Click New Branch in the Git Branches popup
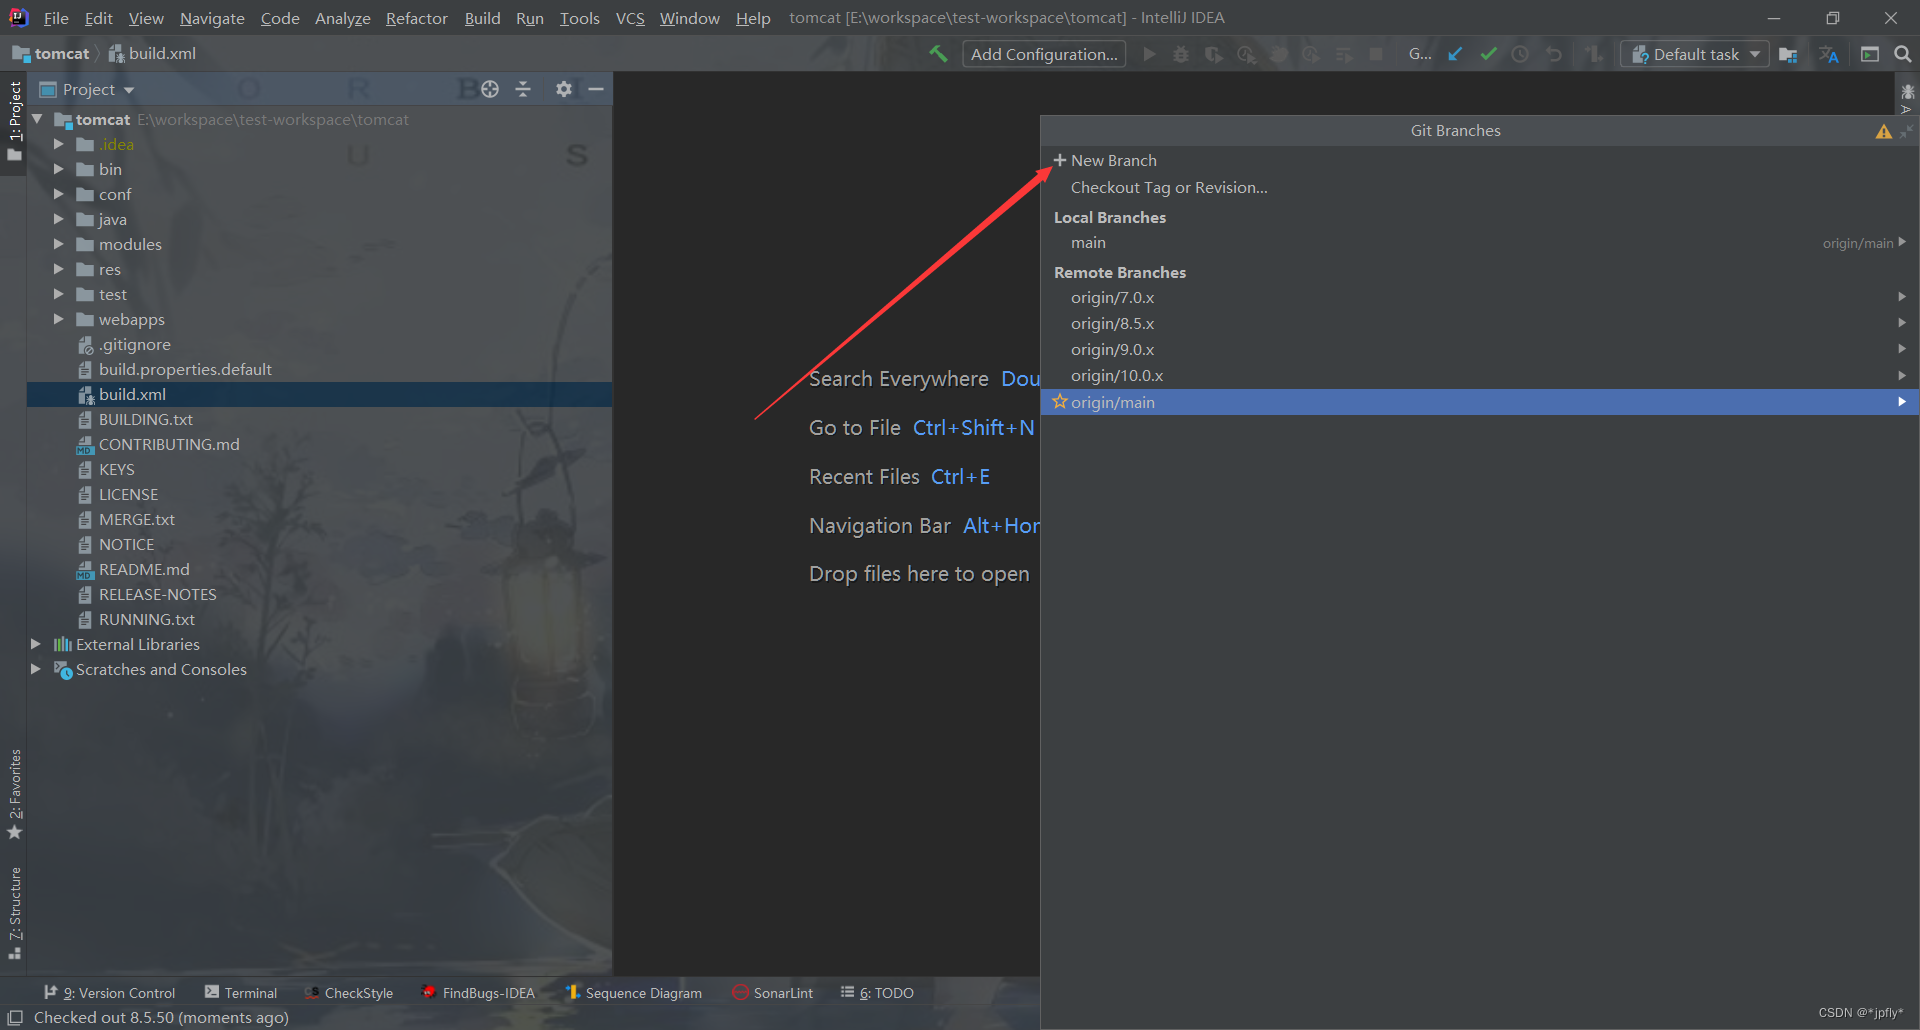Screen dimensions: 1920x1030 [x=1113, y=160]
